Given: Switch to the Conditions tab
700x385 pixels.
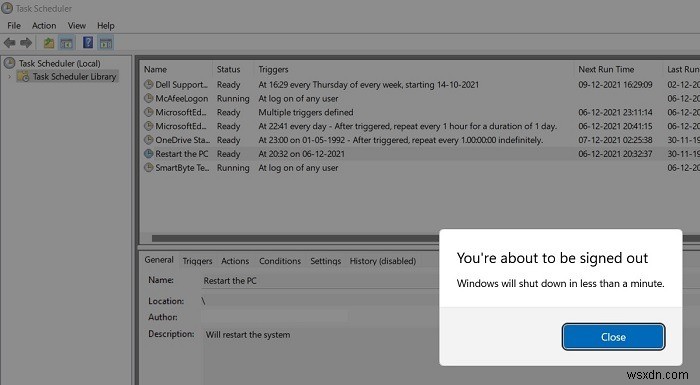Looking at the screenshot, I should coord(280,261).
